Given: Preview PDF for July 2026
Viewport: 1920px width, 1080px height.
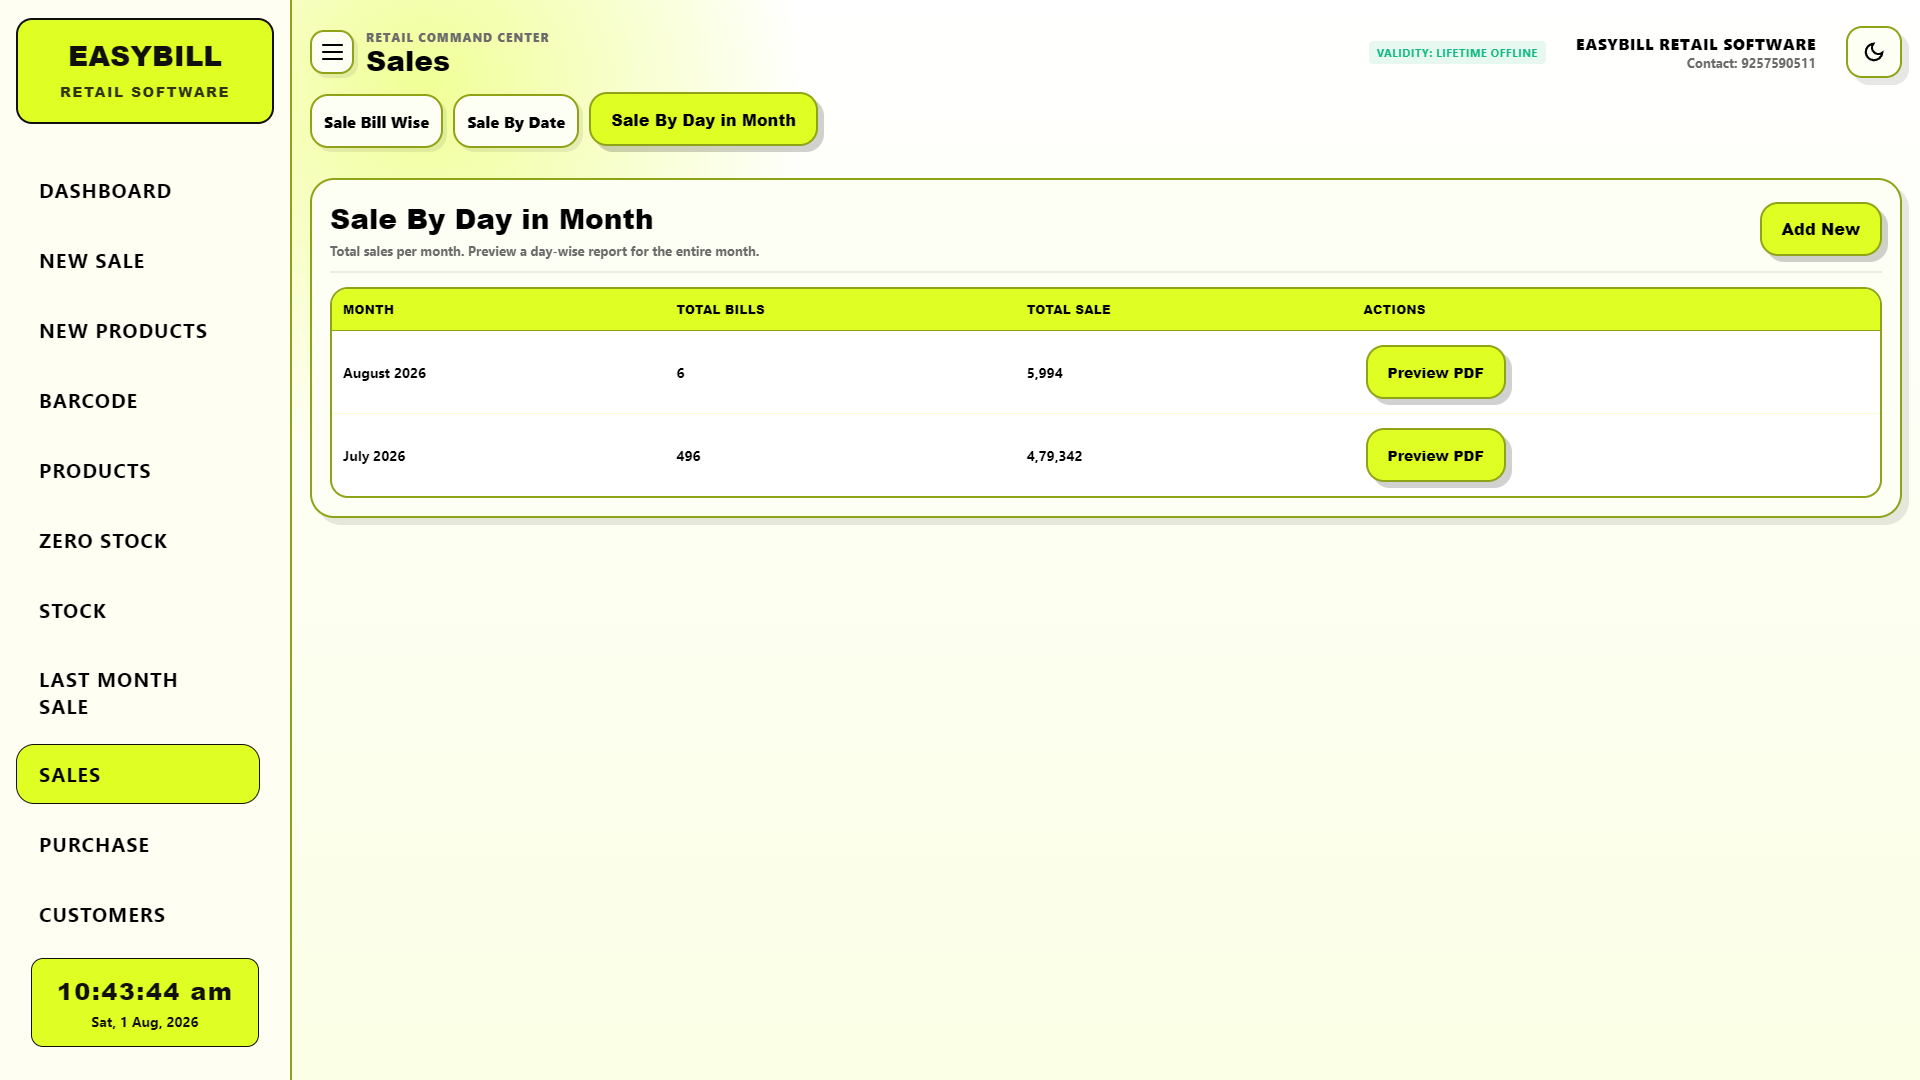Looking at the screenshot, I should coord(1435,455).
